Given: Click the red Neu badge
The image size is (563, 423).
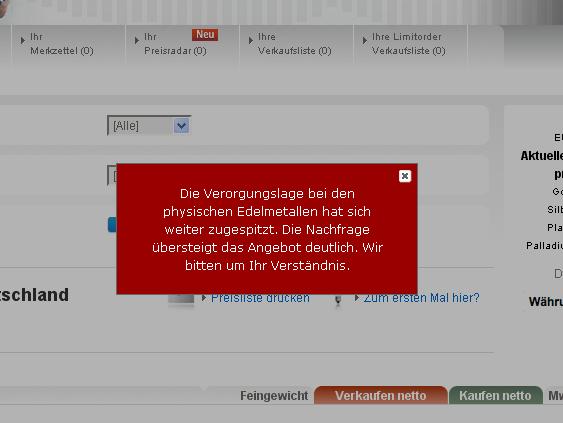Looking at the screenshot, I should tap(205, 35).
